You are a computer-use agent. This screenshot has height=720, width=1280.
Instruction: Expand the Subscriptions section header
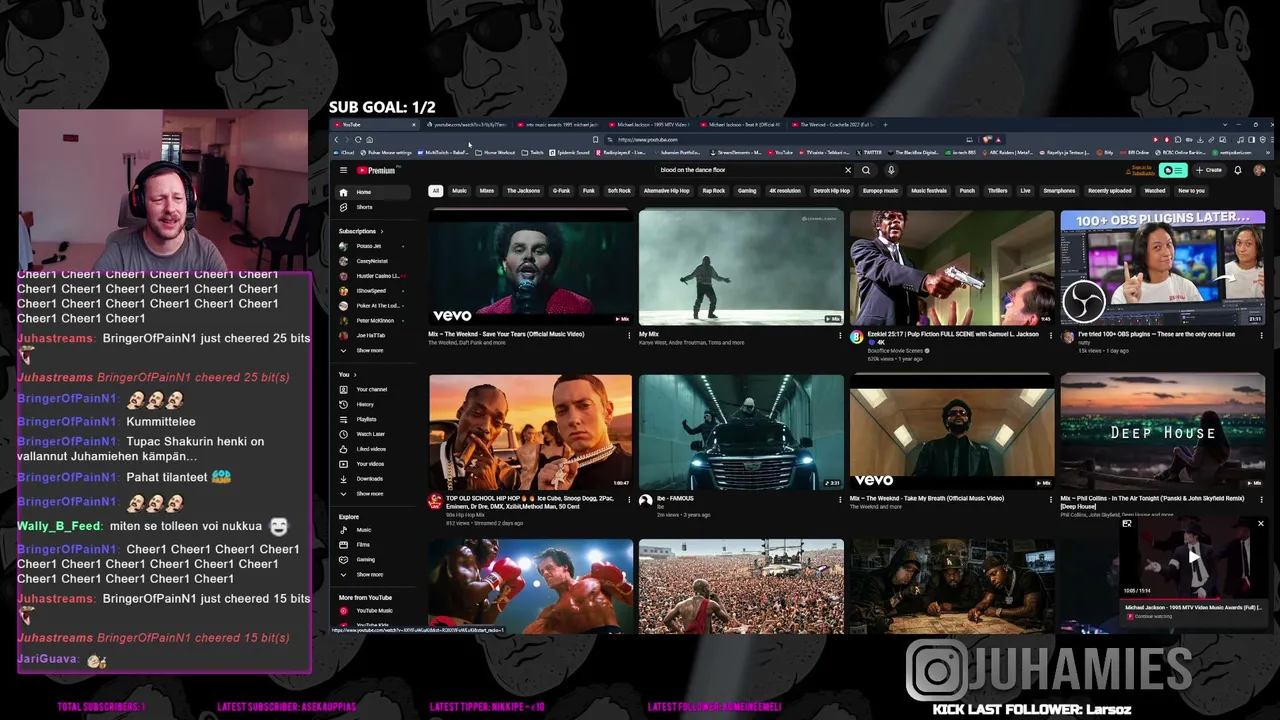coord(359,231)
